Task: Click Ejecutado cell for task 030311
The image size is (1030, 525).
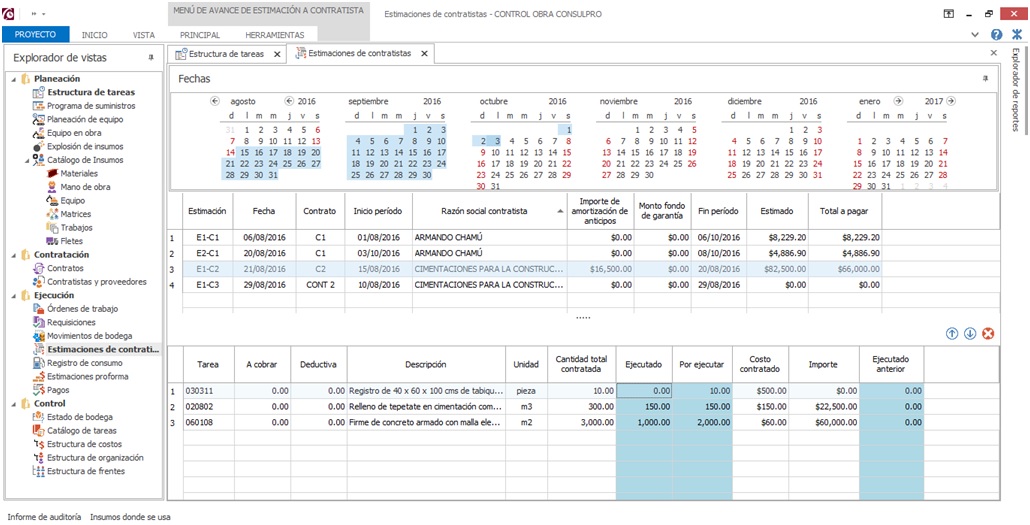Action: [644, 390]
